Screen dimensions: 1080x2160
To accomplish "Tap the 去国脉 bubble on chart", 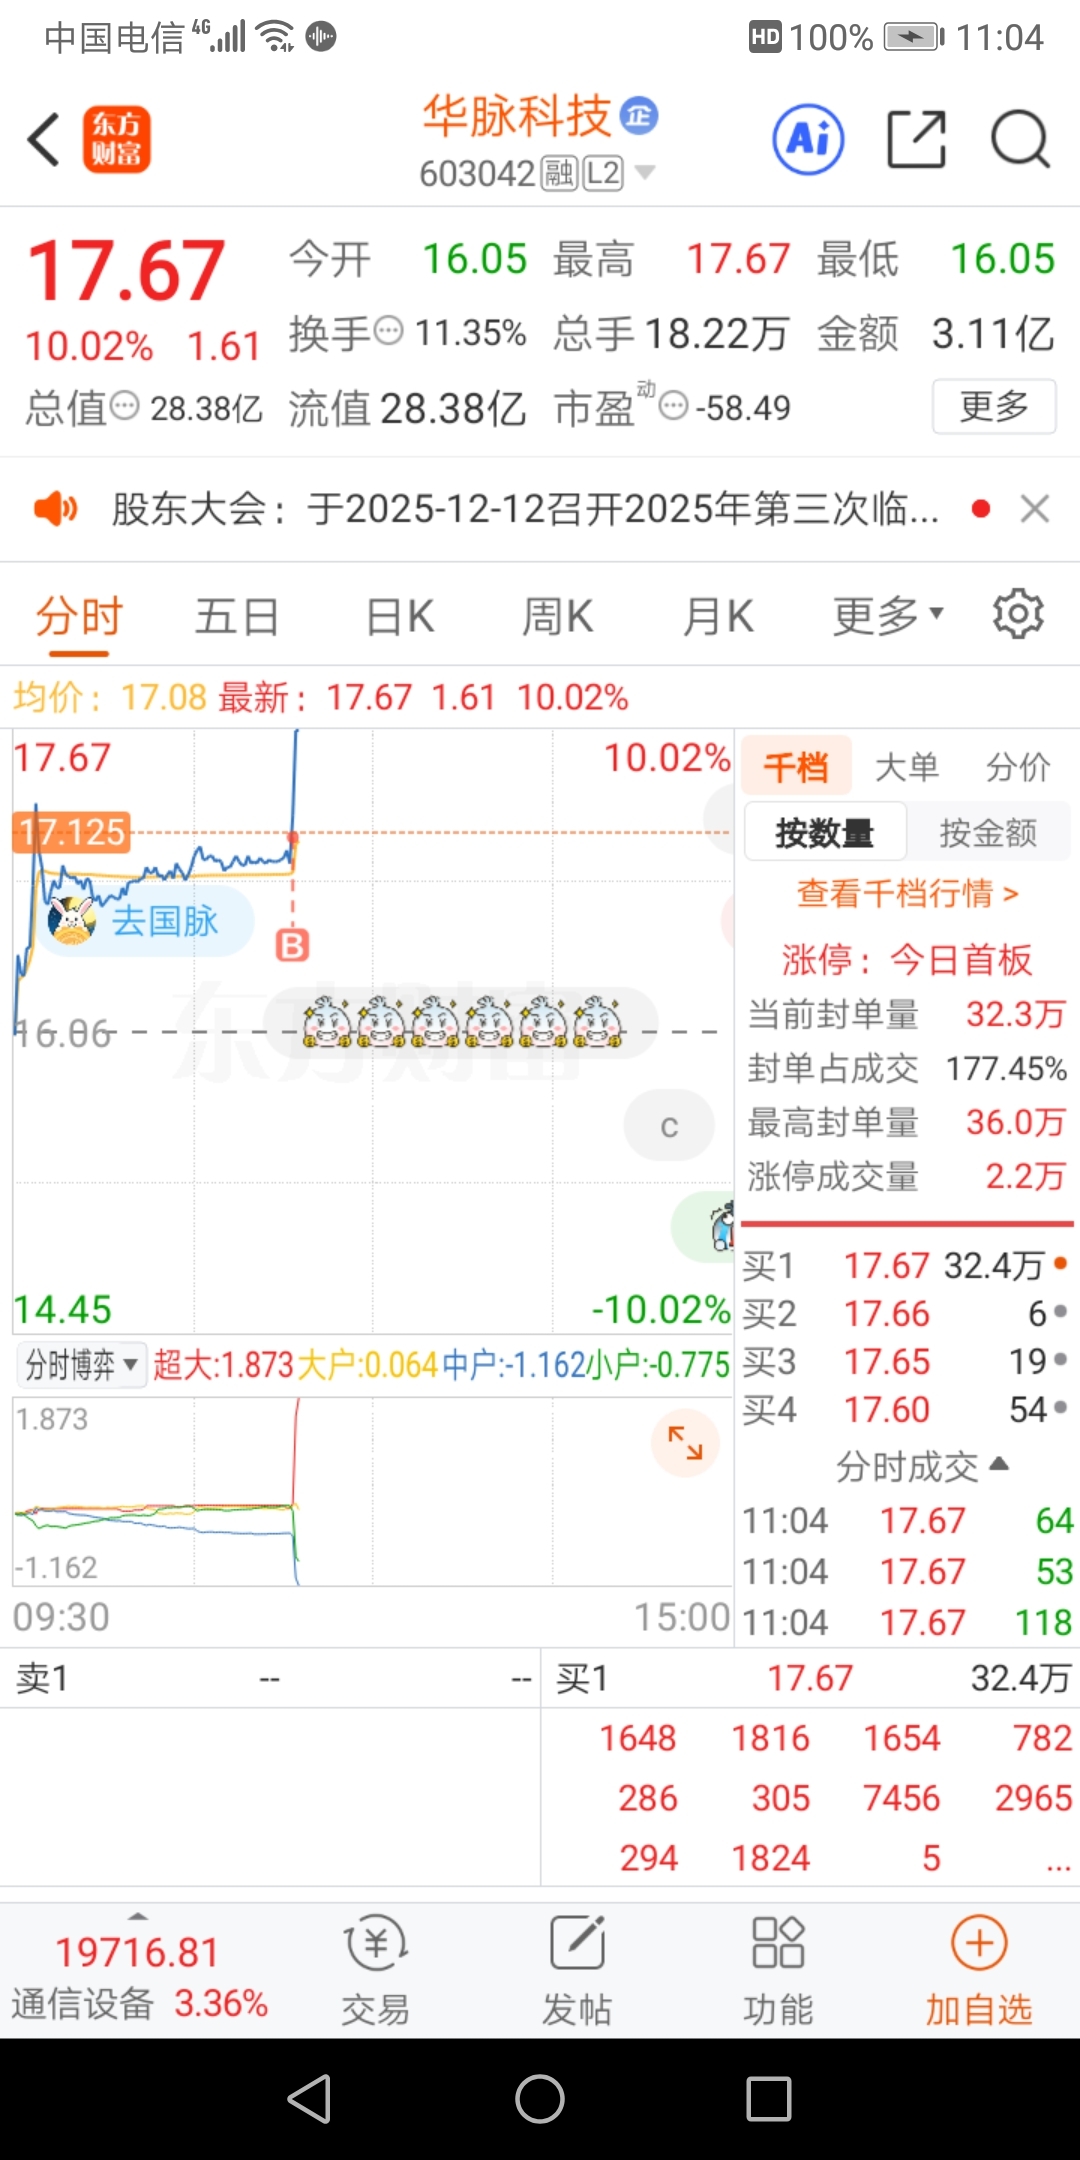I will click(x=145, y=921).
